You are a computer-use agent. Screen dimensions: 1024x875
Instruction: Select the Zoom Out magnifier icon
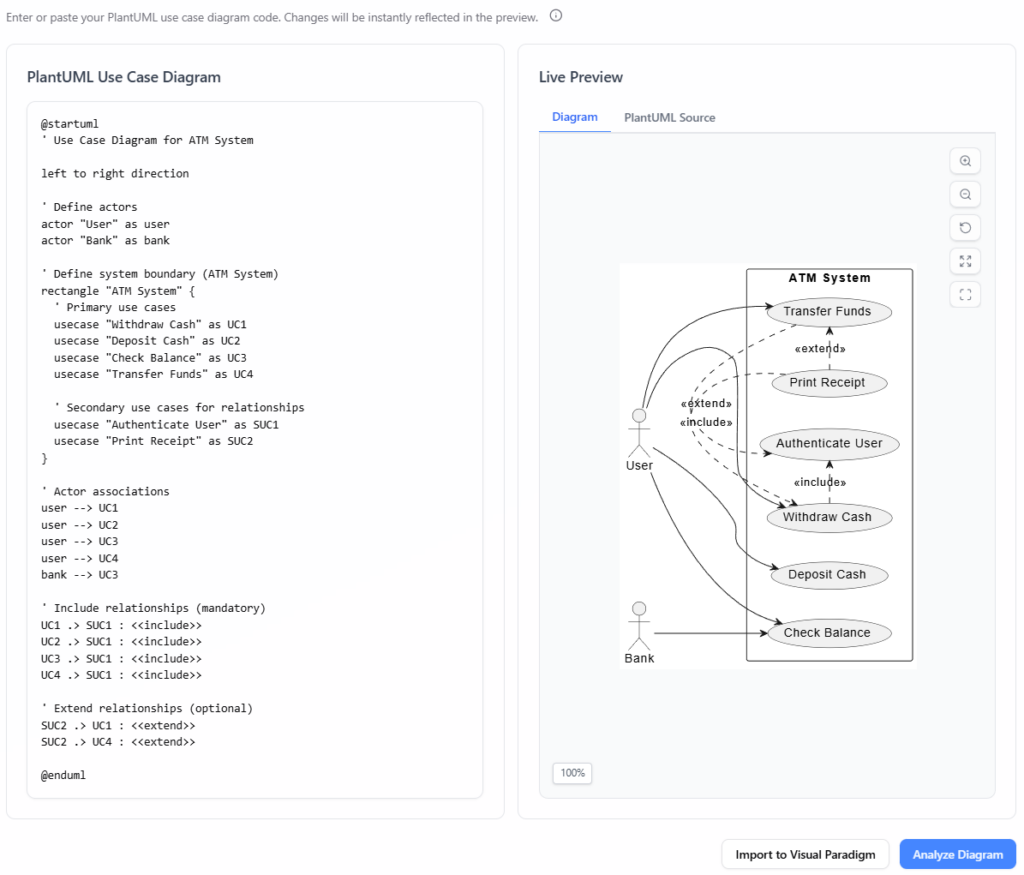click(x=964, y=194)
